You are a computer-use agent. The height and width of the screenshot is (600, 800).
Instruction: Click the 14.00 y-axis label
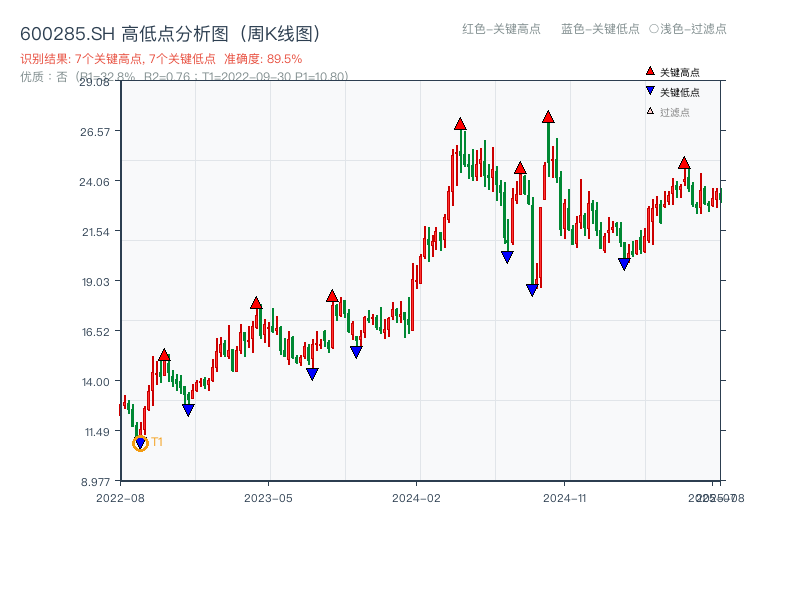[96, 382]
